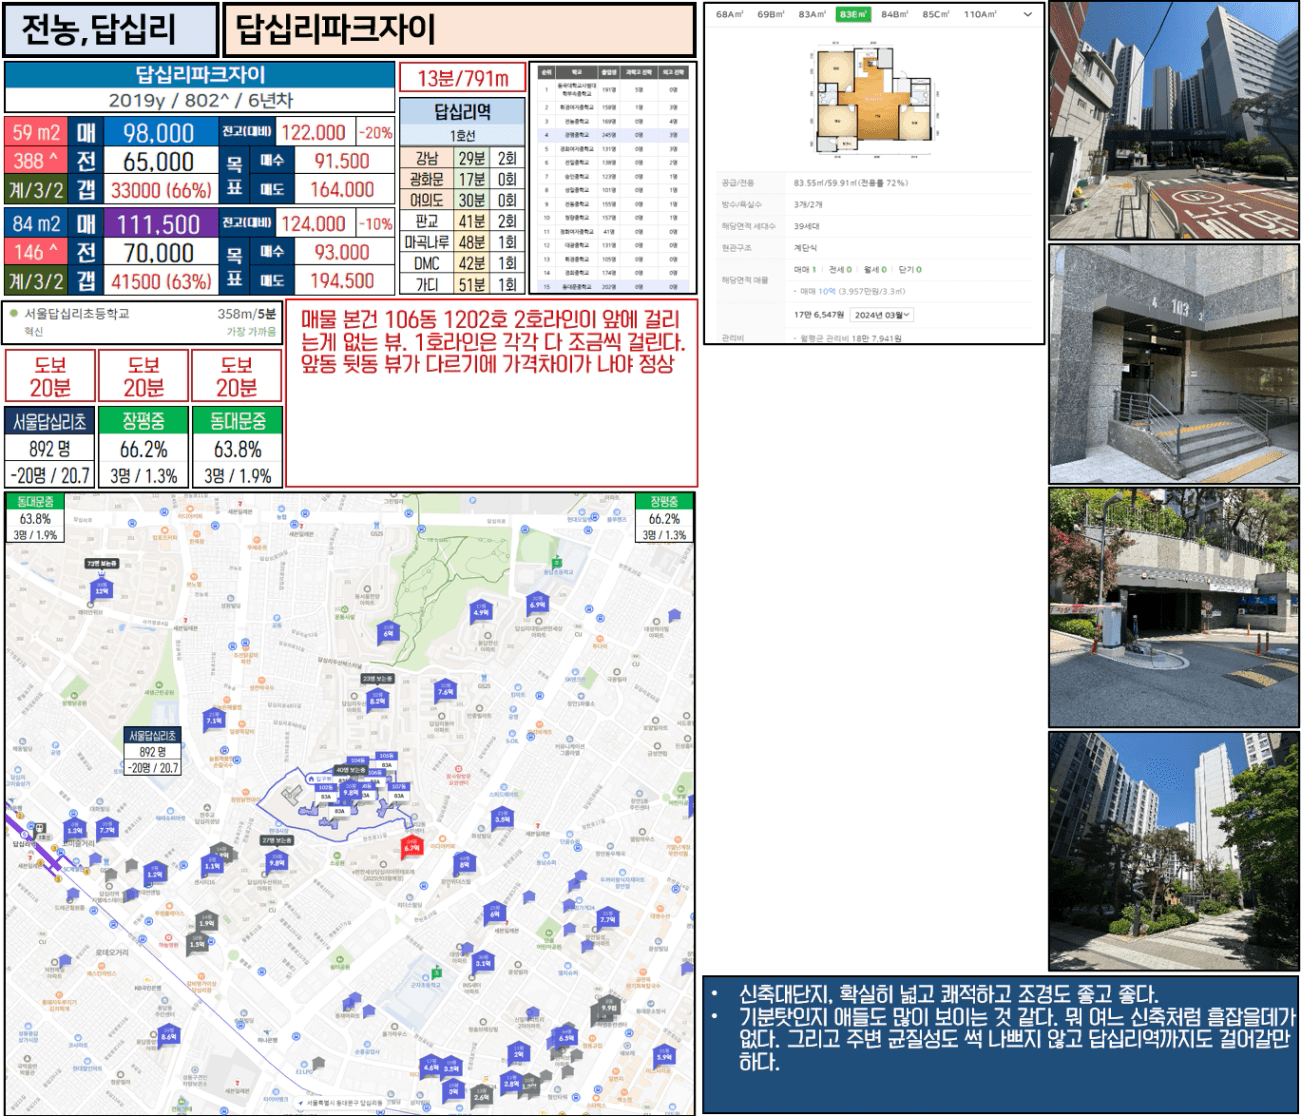Click the 2억 house marker on map
1301x1116 pixels.
click(x=518, y=1052)
